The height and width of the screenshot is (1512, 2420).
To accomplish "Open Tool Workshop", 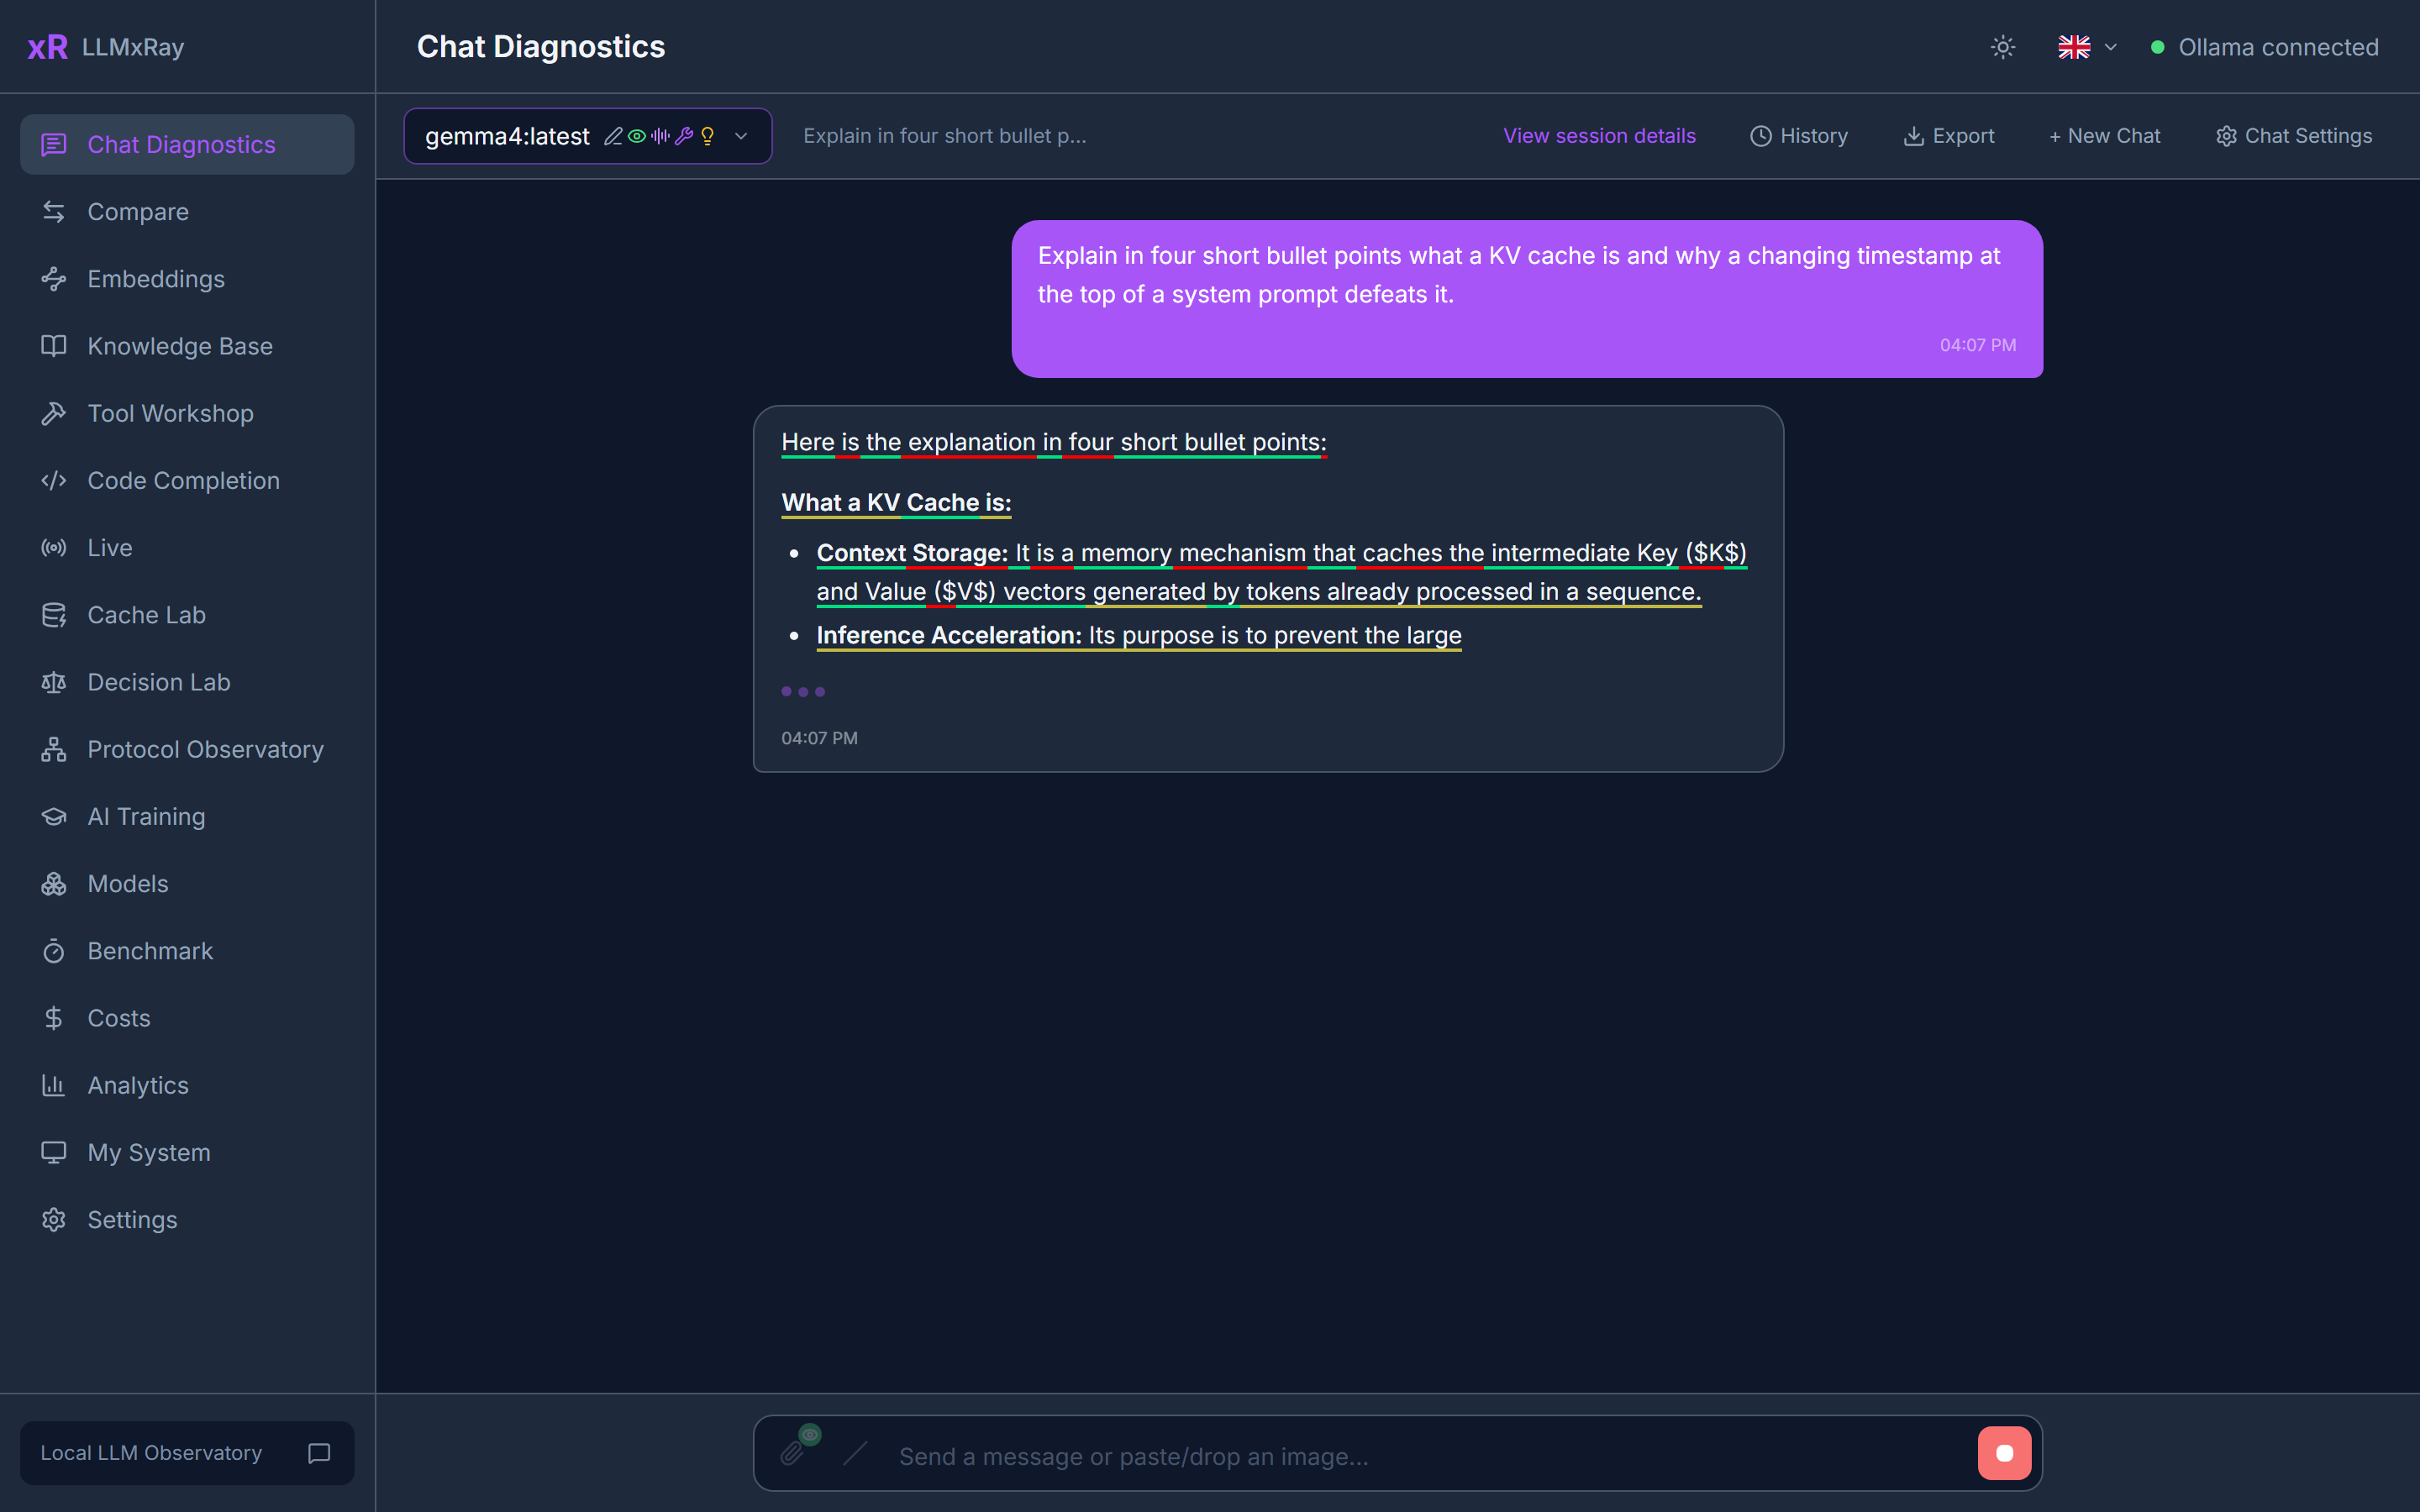I will pos(187,413).
